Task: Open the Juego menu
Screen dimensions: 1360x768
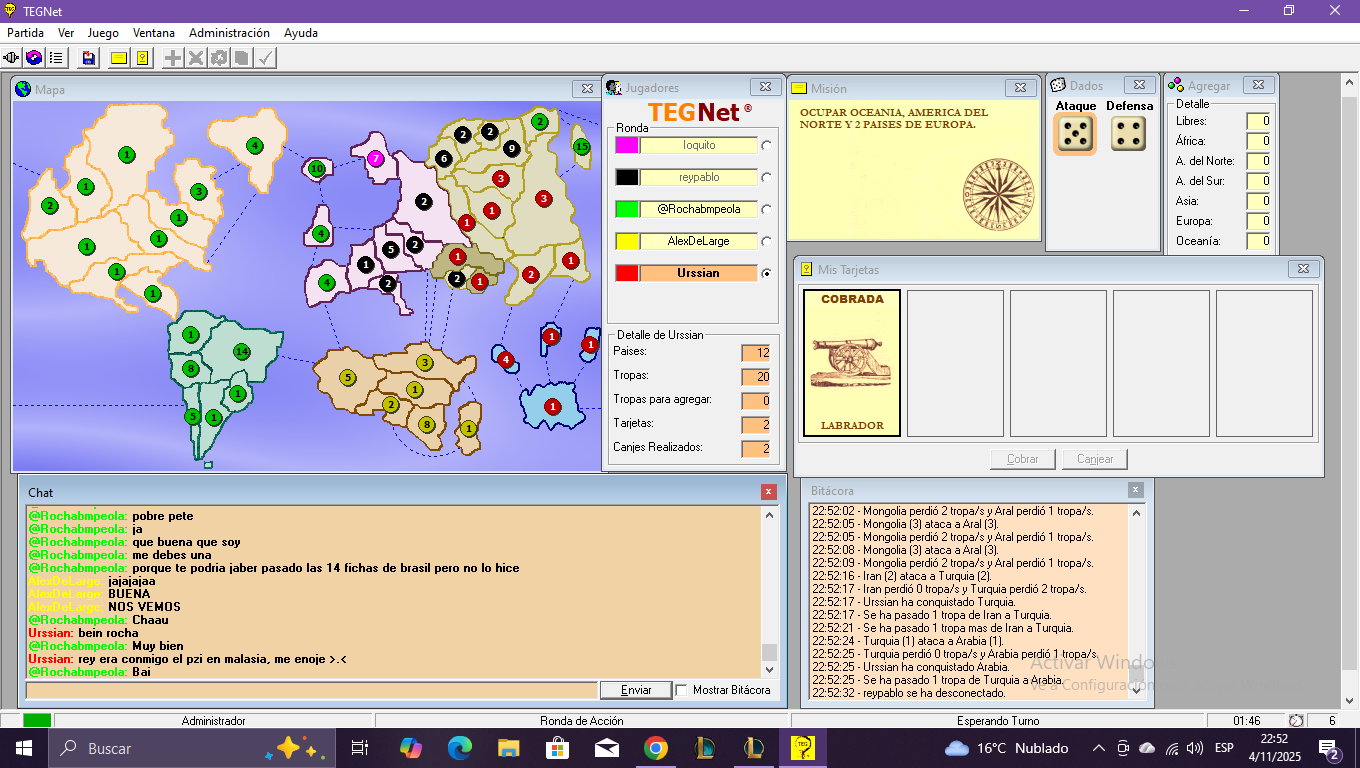Action: click(103, 33)
